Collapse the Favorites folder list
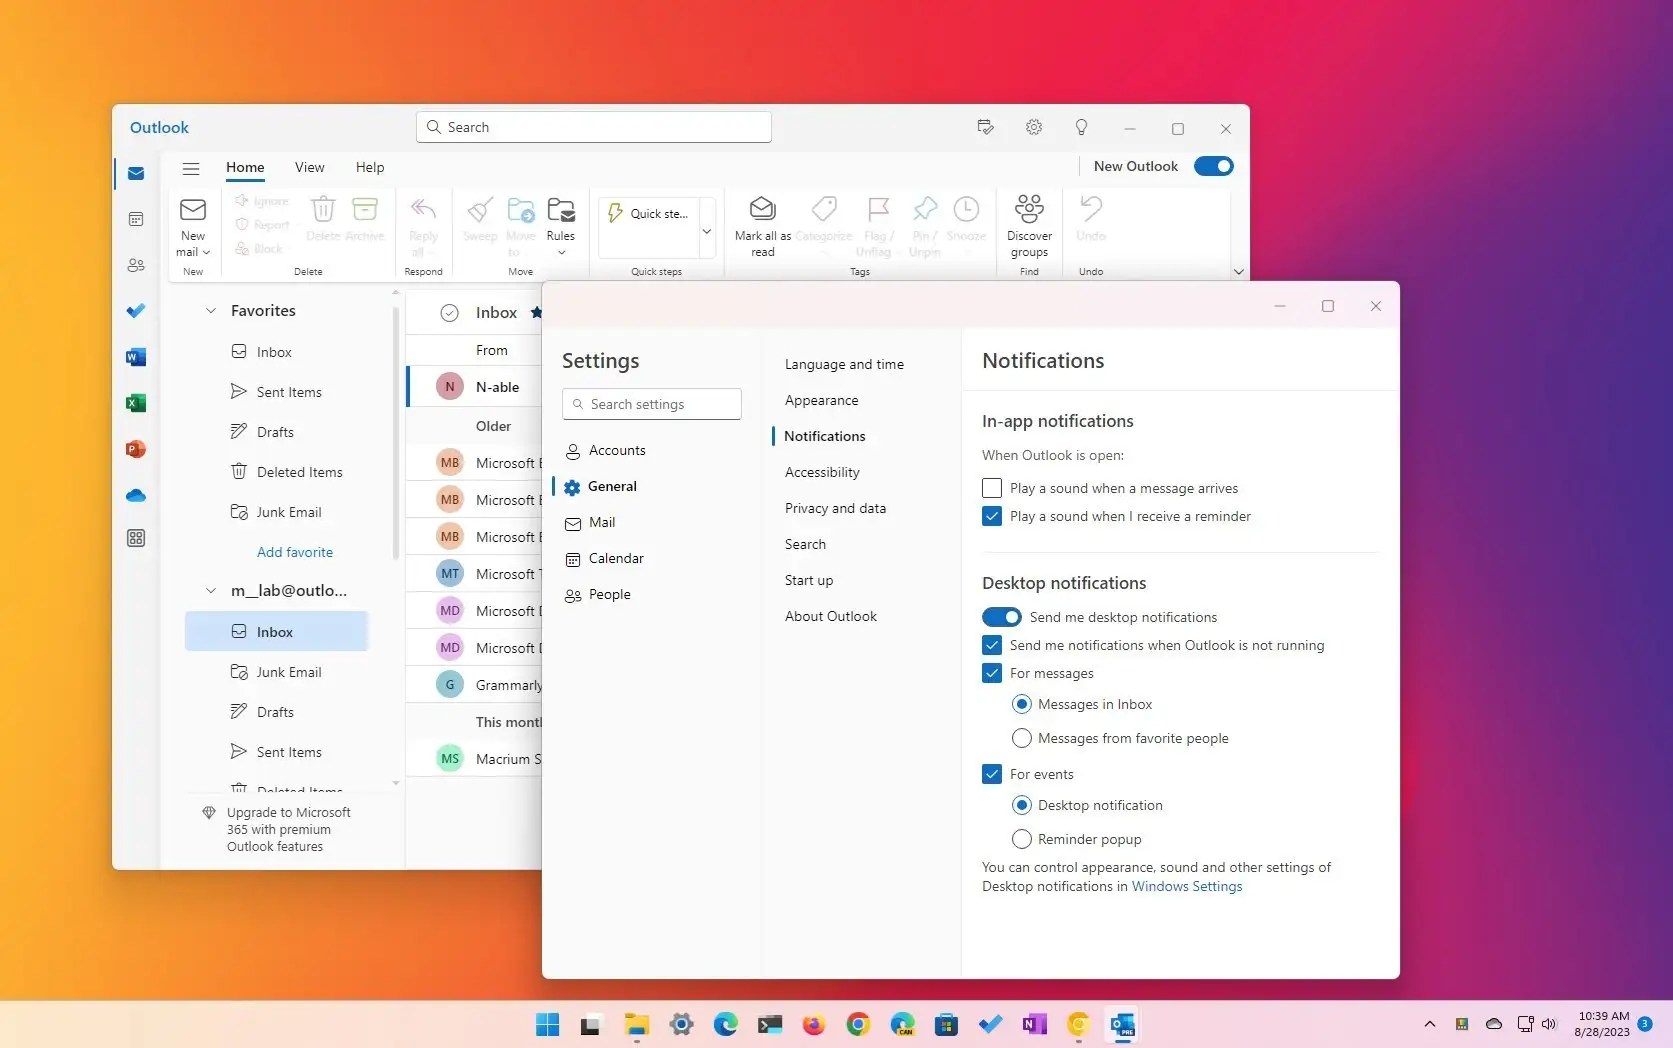Viewport: 1673px width, 1048px height. coord(211,310)
